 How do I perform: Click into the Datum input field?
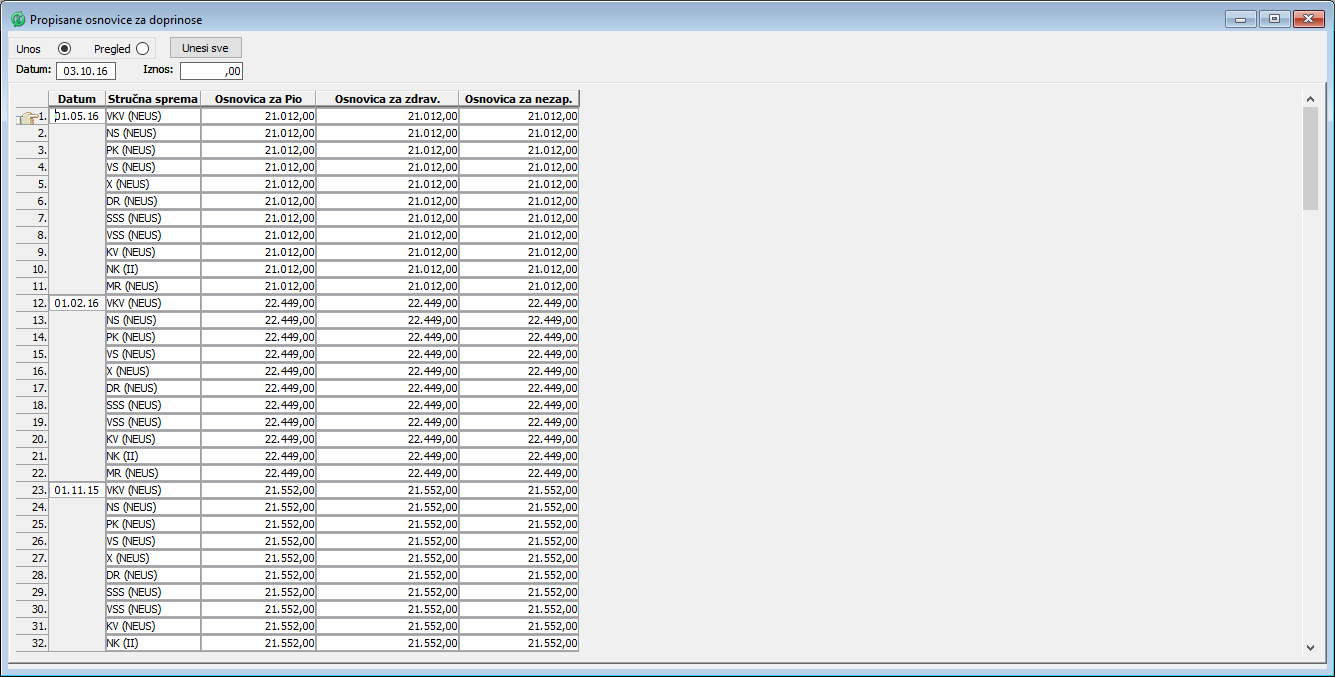click(x=86, y=71)
